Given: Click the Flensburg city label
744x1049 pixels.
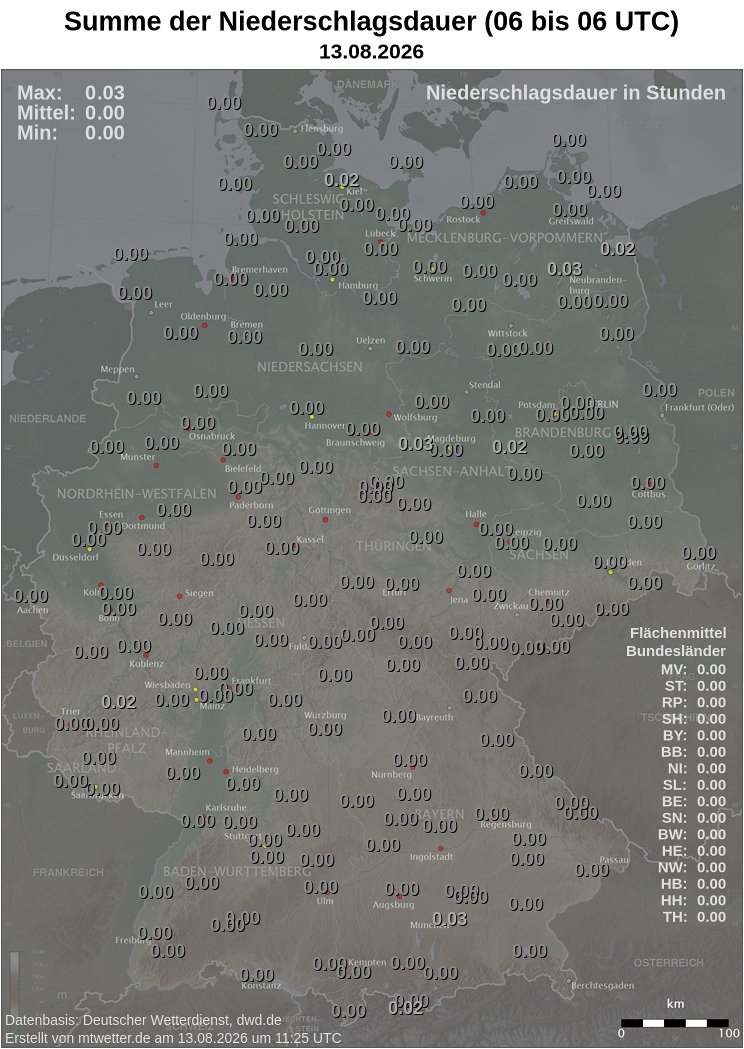Looking at the screenshot, I should [322, 128].
